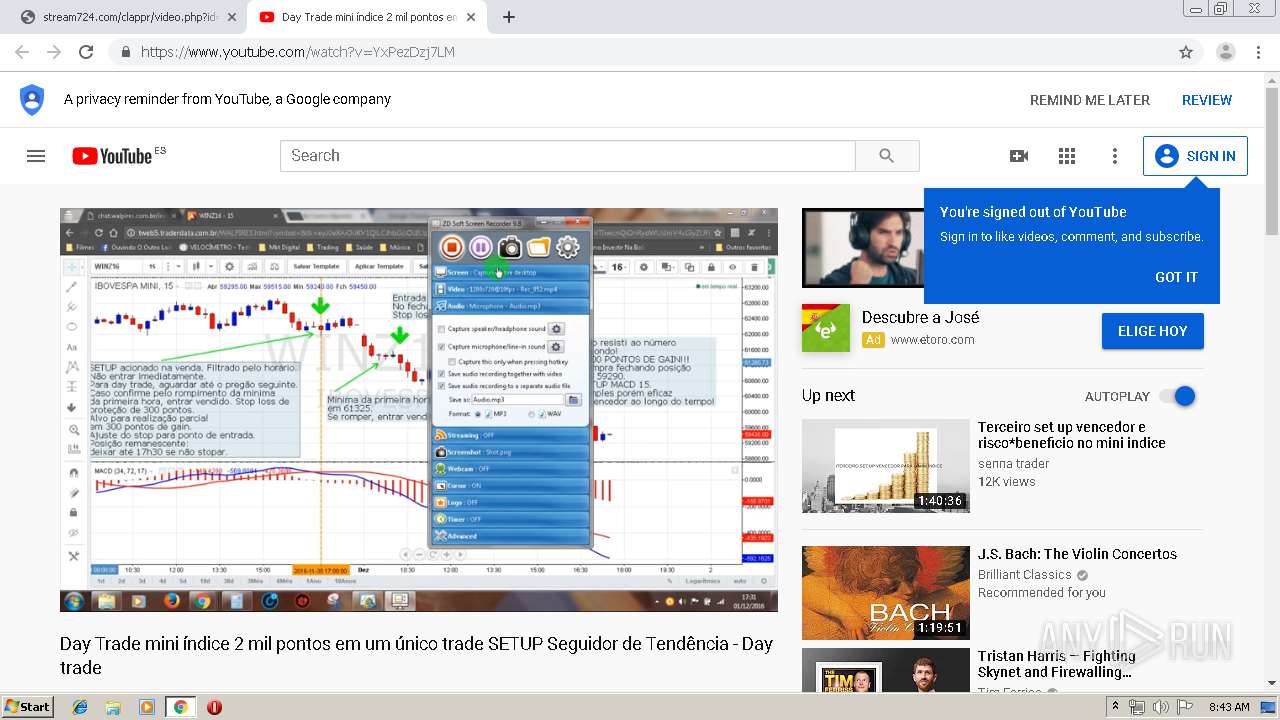The height and width of the screenshot is (720, 1280).
Task: Dismiss signed-out popup with GOT IT
Action: [x=1176, y=277]
